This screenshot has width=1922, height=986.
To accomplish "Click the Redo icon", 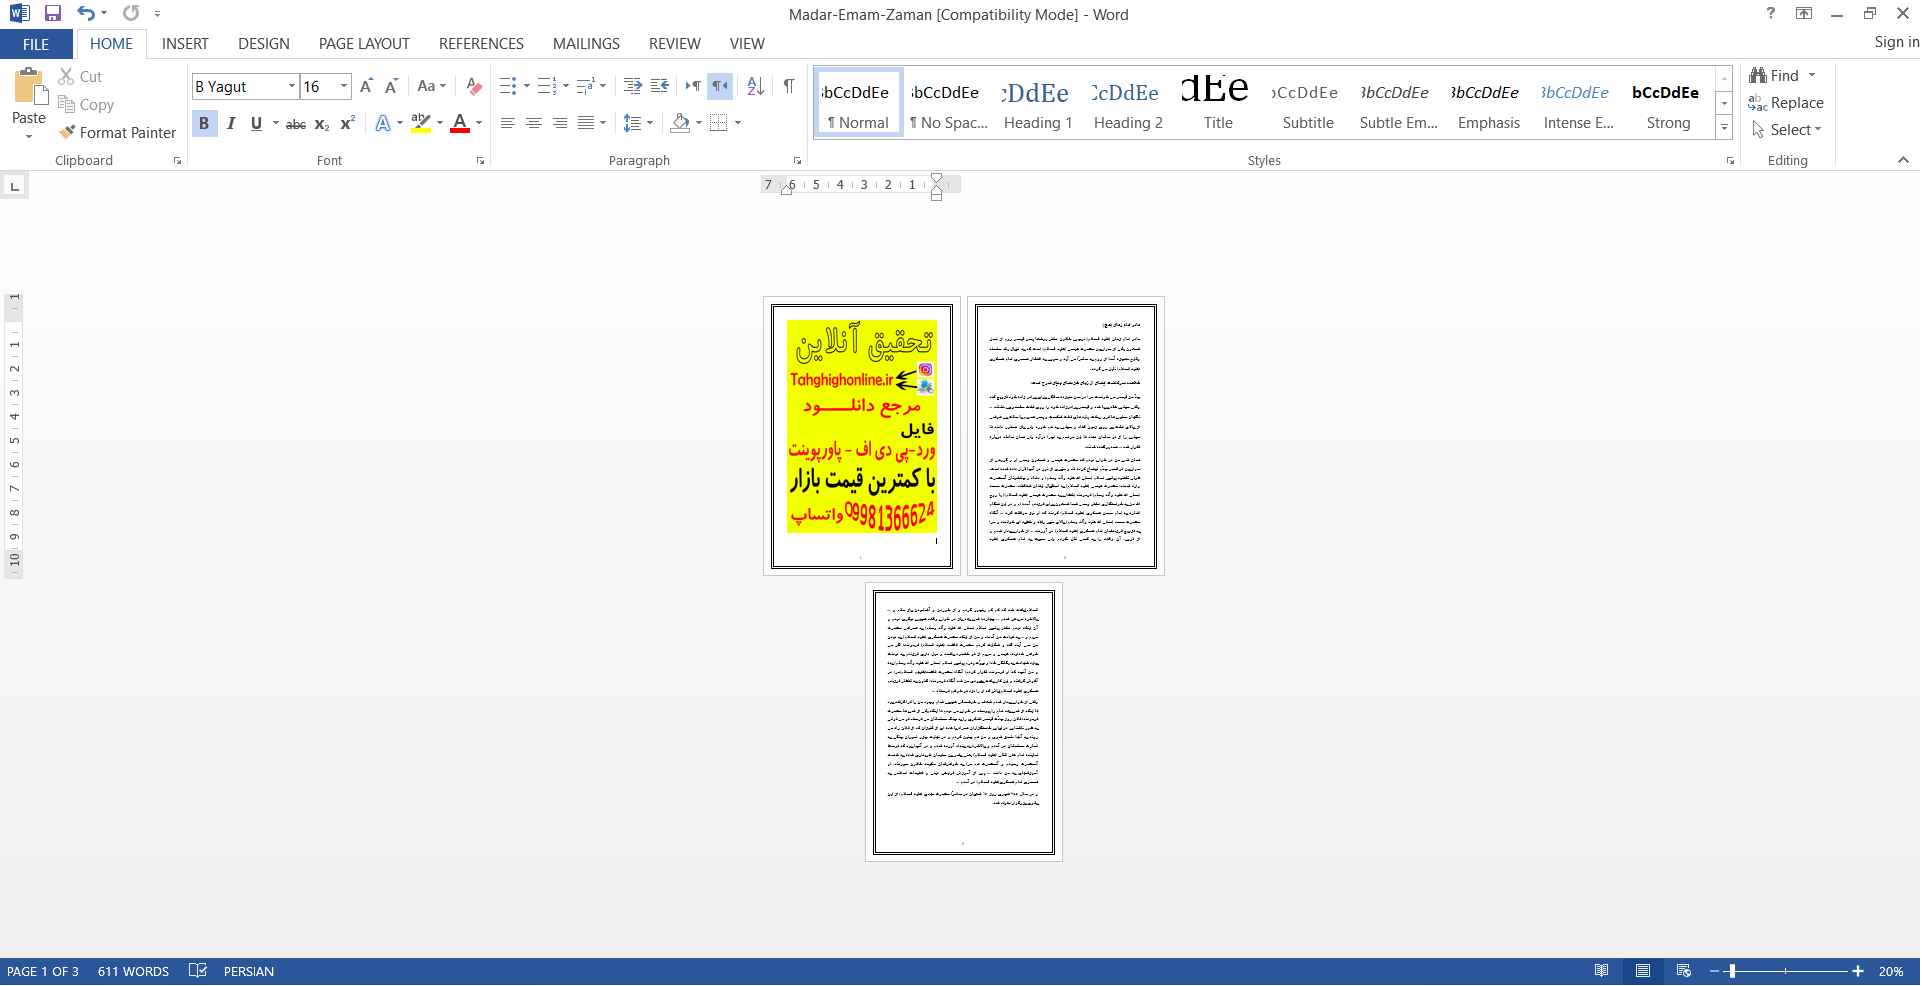I will coord(131,14).
